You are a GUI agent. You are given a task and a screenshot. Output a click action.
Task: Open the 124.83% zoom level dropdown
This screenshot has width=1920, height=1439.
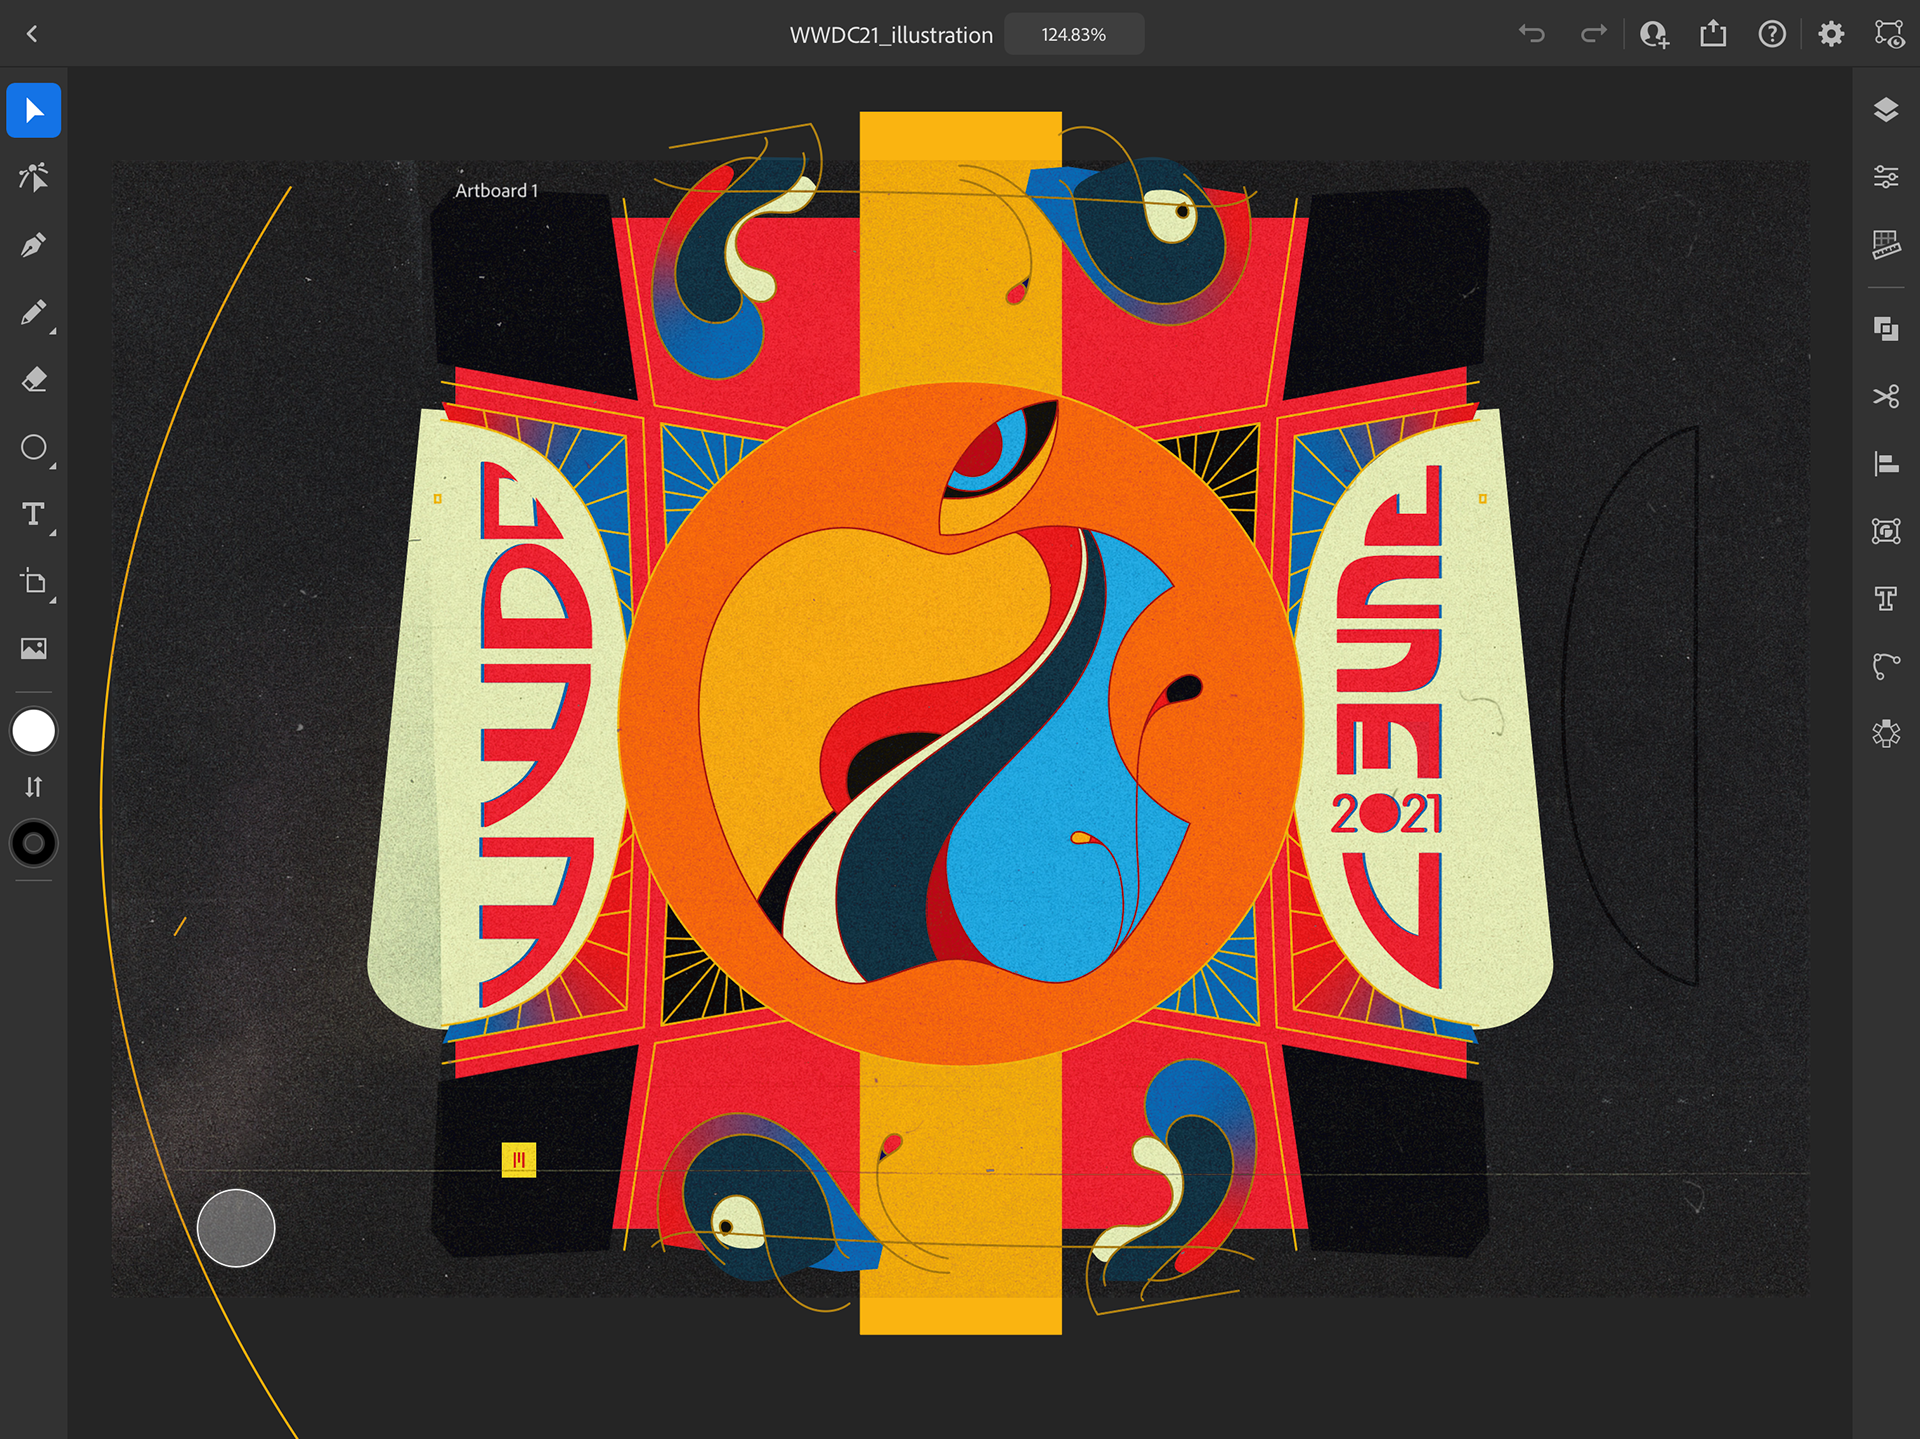1073,34
